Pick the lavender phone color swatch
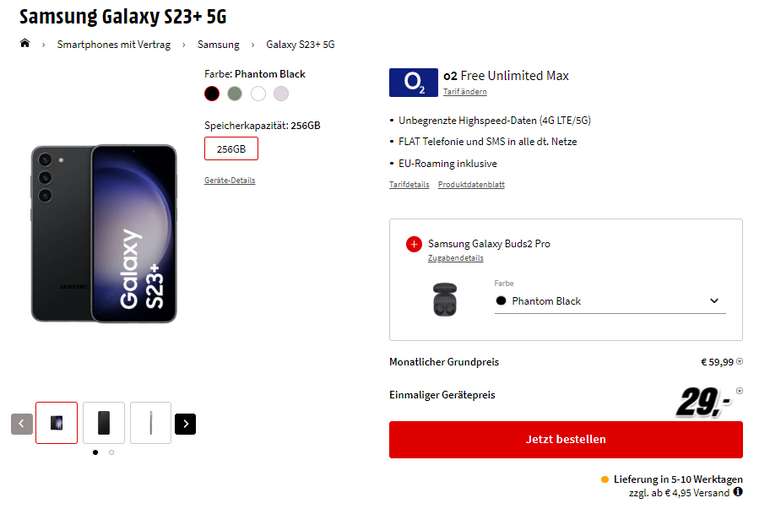 coord(281,94)
